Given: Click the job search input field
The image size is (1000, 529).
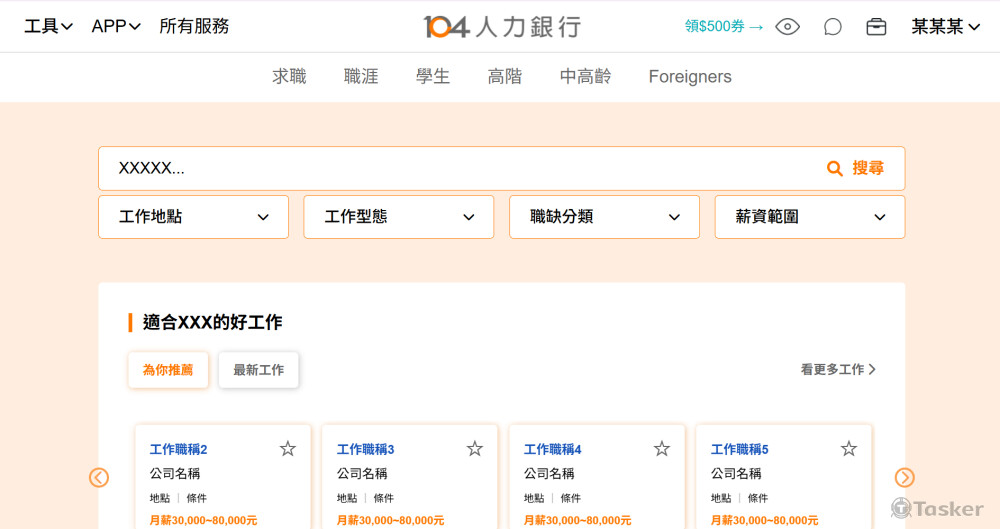Looking at the screenshot, I should click(x=460, y=168).
